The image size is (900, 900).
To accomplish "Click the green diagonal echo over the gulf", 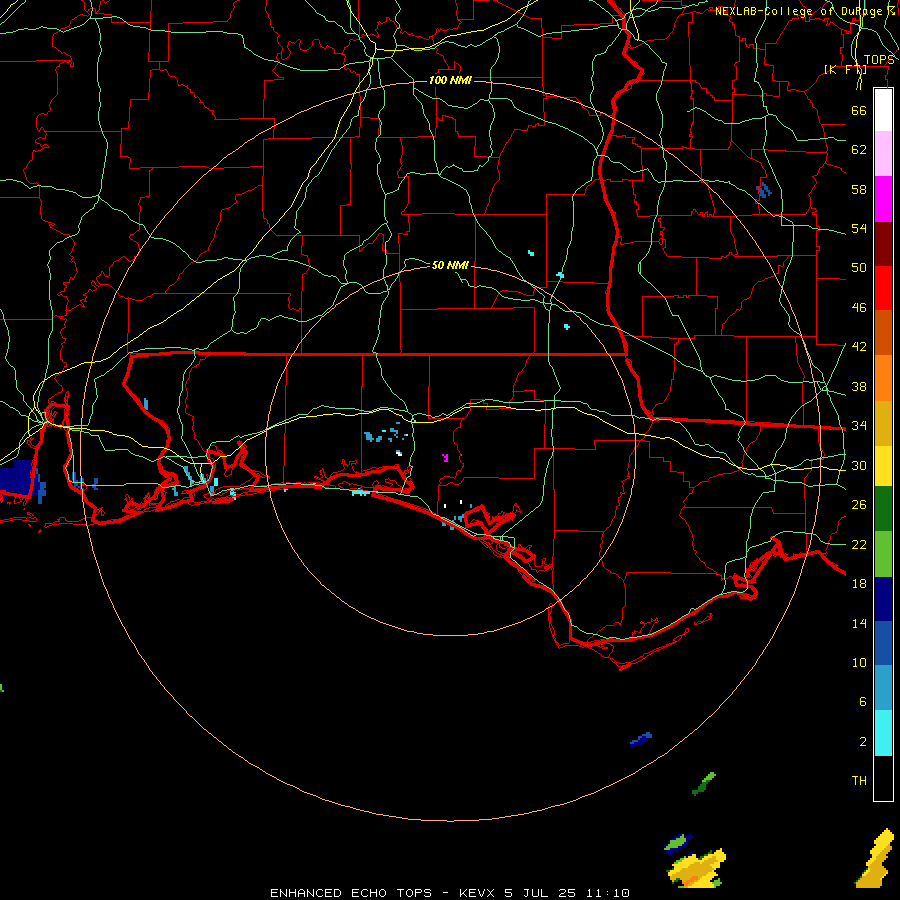I will coord(704,783).
